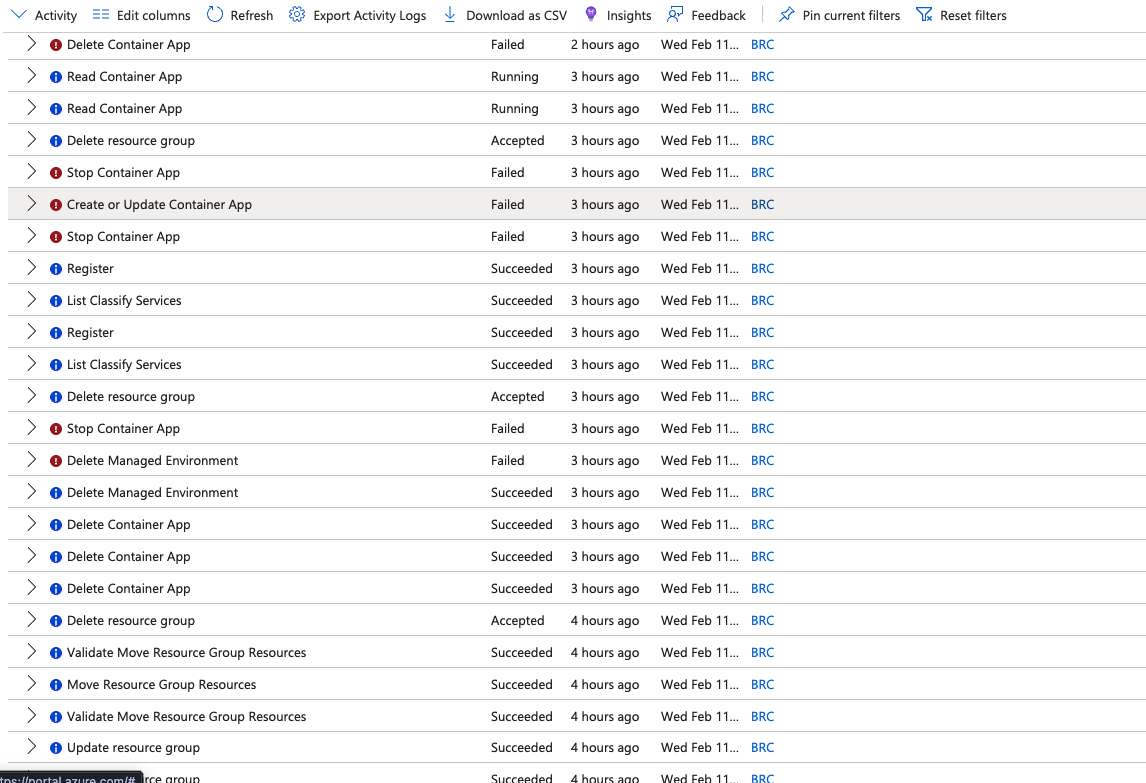Click 'Accepted' status of Delete resource group 4 hours ago
This screenshot has height=783, width=1146.
[x=517, y=621]
